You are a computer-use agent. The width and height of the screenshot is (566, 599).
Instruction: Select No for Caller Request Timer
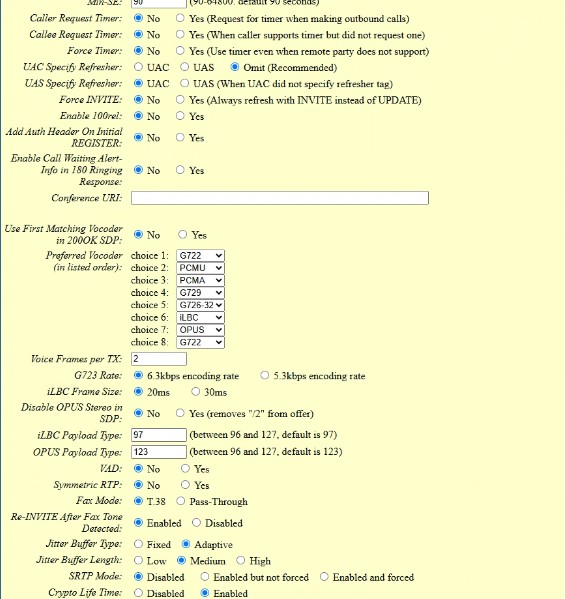138,18
